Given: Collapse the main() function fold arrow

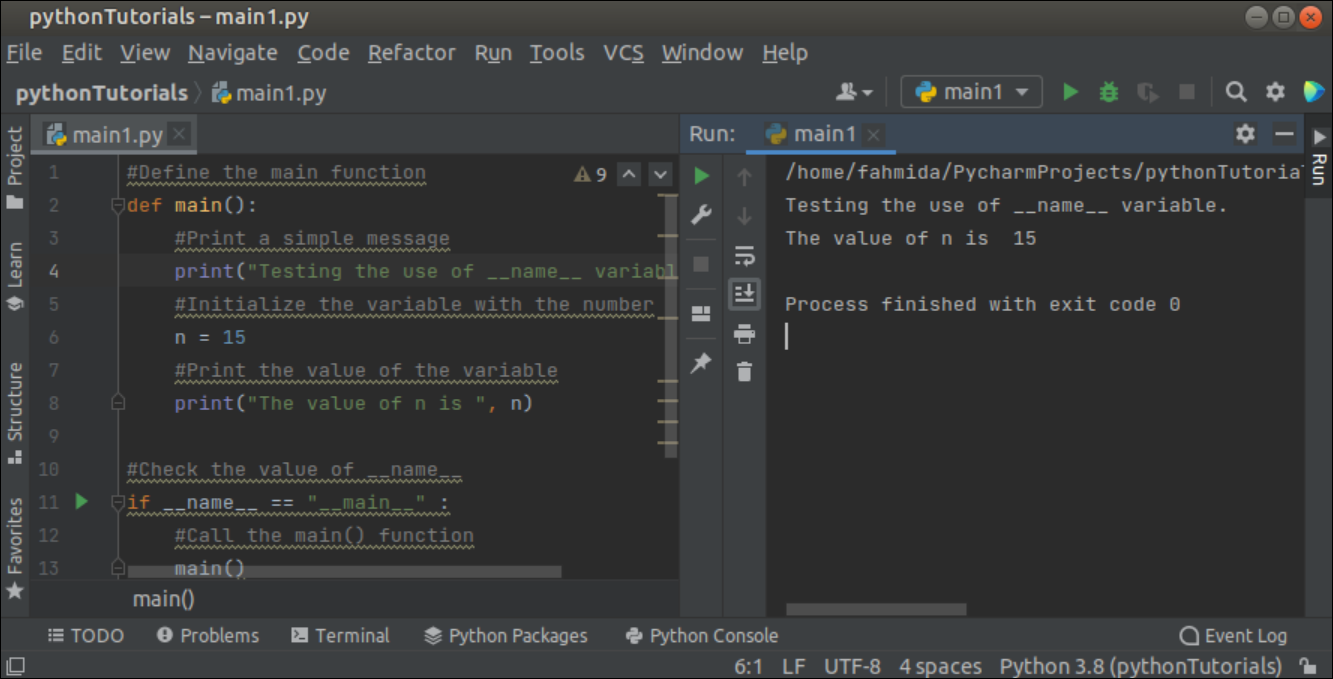Looking at the screenshot, I should pyautogui.click(x=117, y=205).
